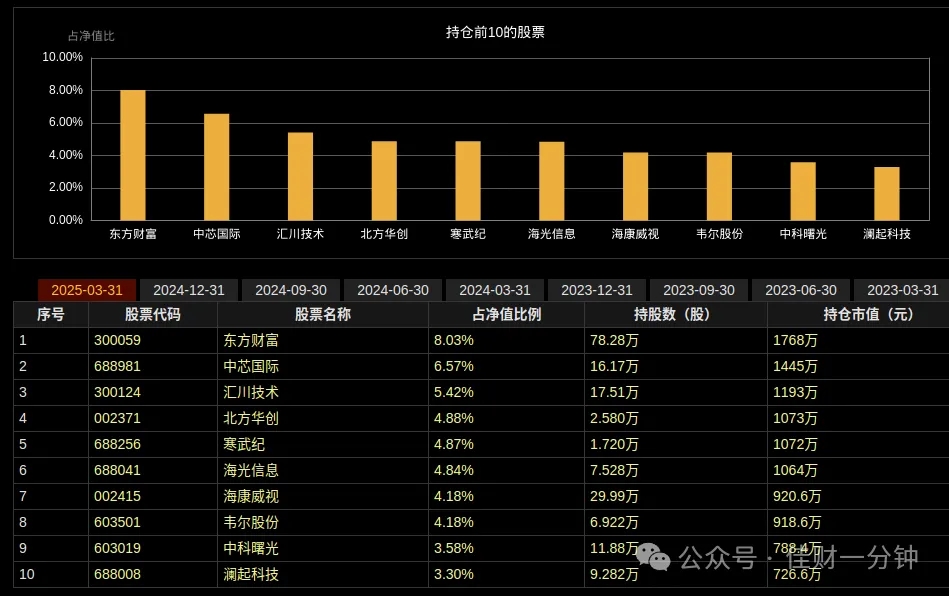This screenshot has width=949, height=596.
Task: Click the 韦尔股份 bar in the chart
Action: (719, 186)
